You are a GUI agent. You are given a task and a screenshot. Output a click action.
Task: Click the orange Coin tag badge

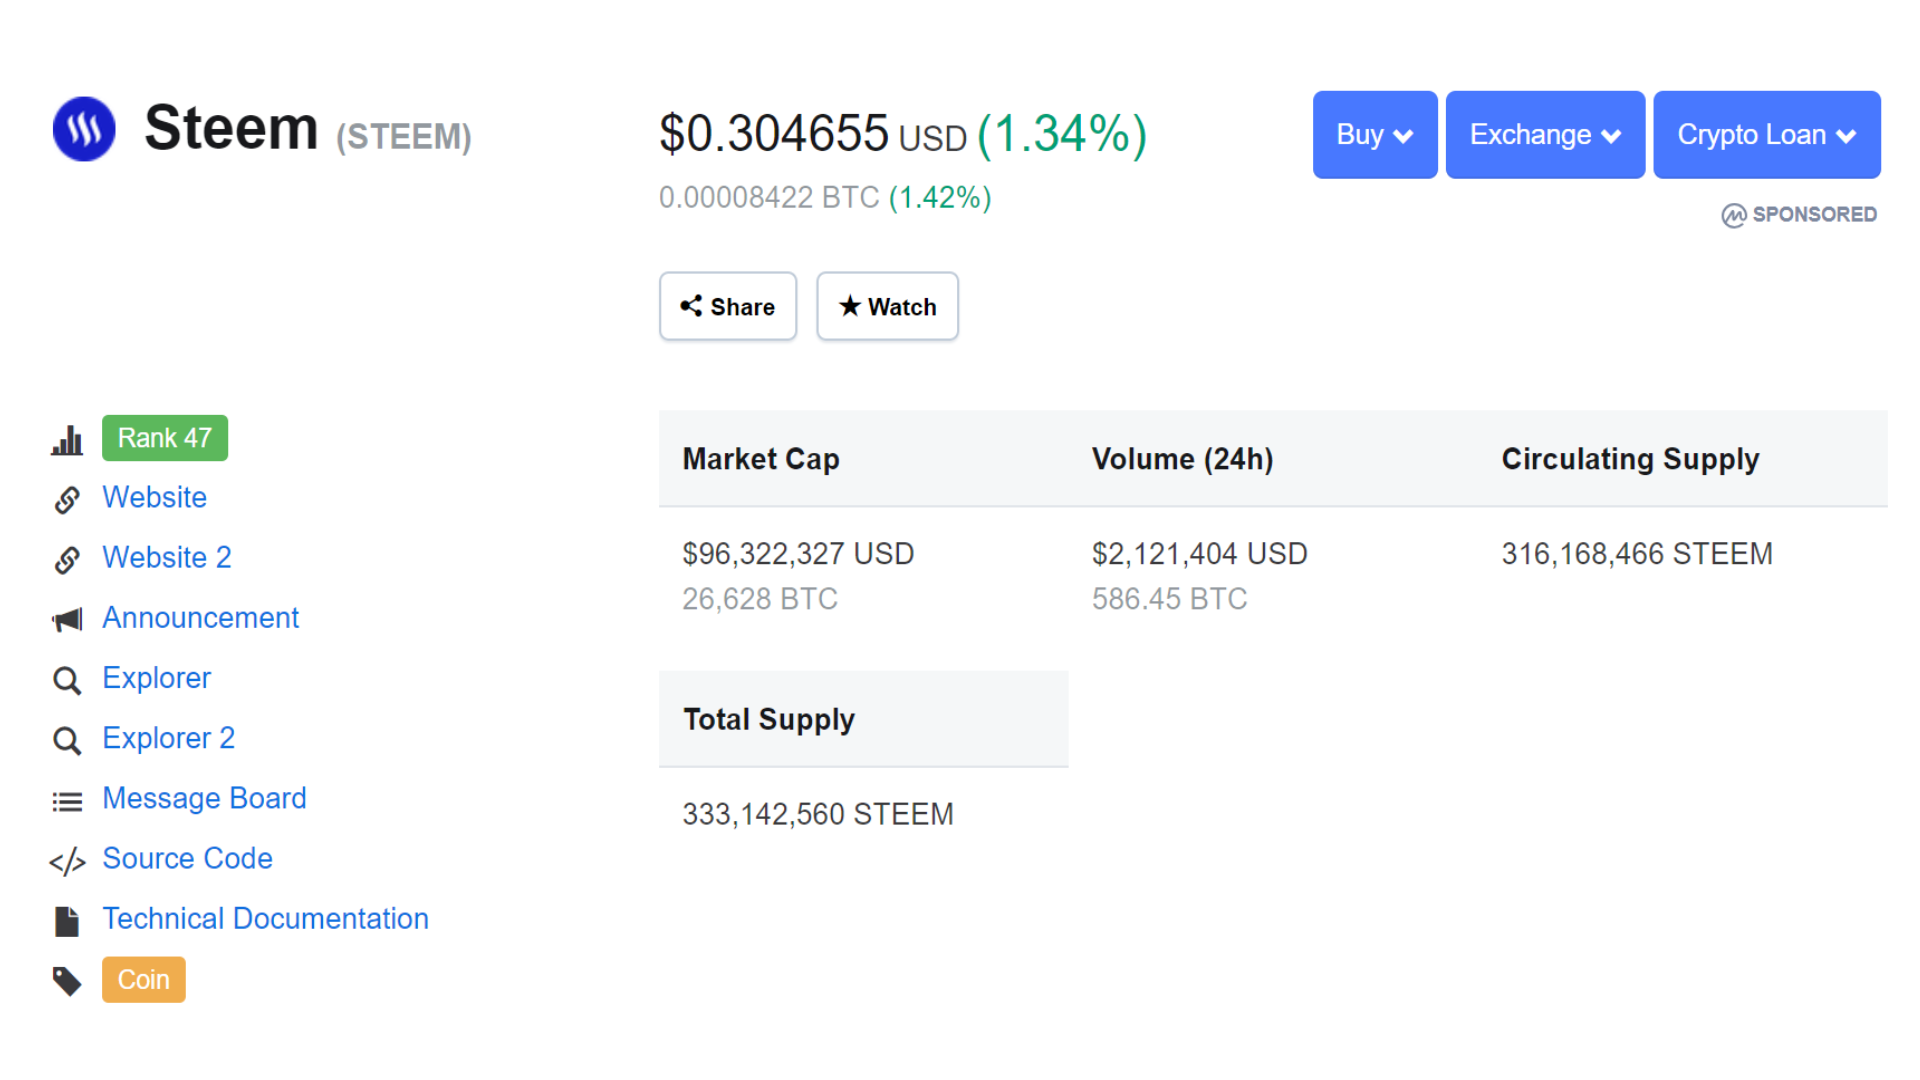143,980
